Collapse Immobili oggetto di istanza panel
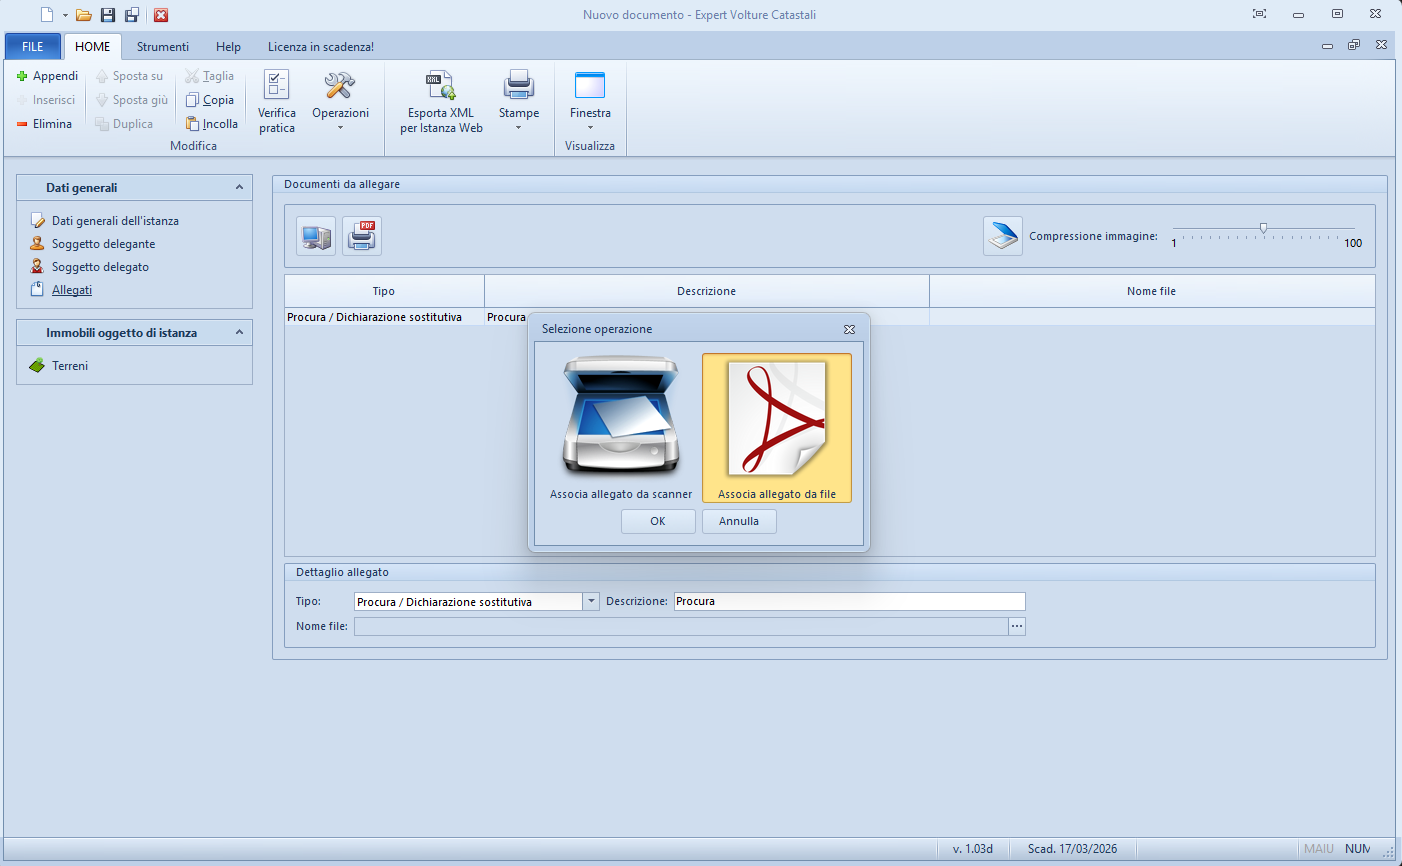This screenshot has width=1402, height=866. [239, 332]
